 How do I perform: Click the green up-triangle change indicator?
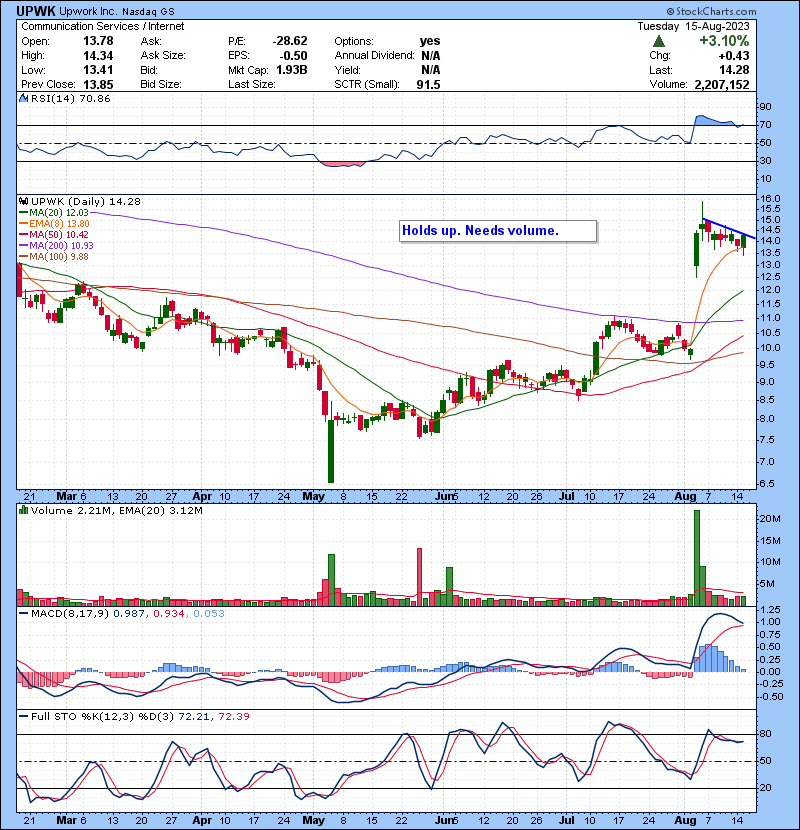[x=659, y=41]
